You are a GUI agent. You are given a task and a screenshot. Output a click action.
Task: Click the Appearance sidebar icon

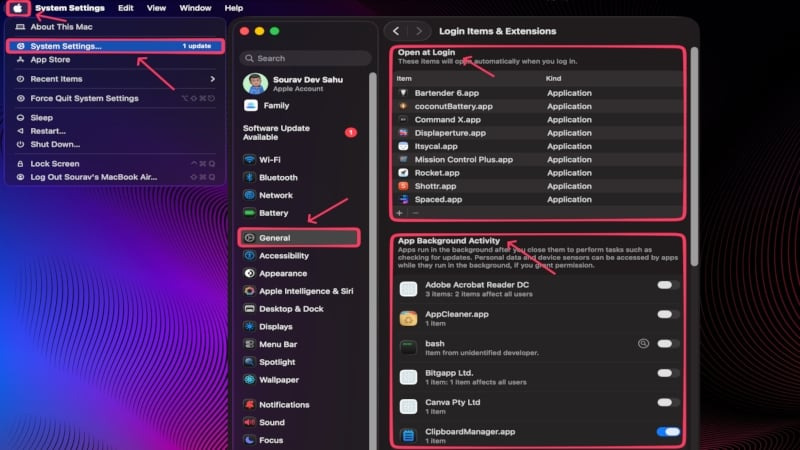click(x=249, y=273)
